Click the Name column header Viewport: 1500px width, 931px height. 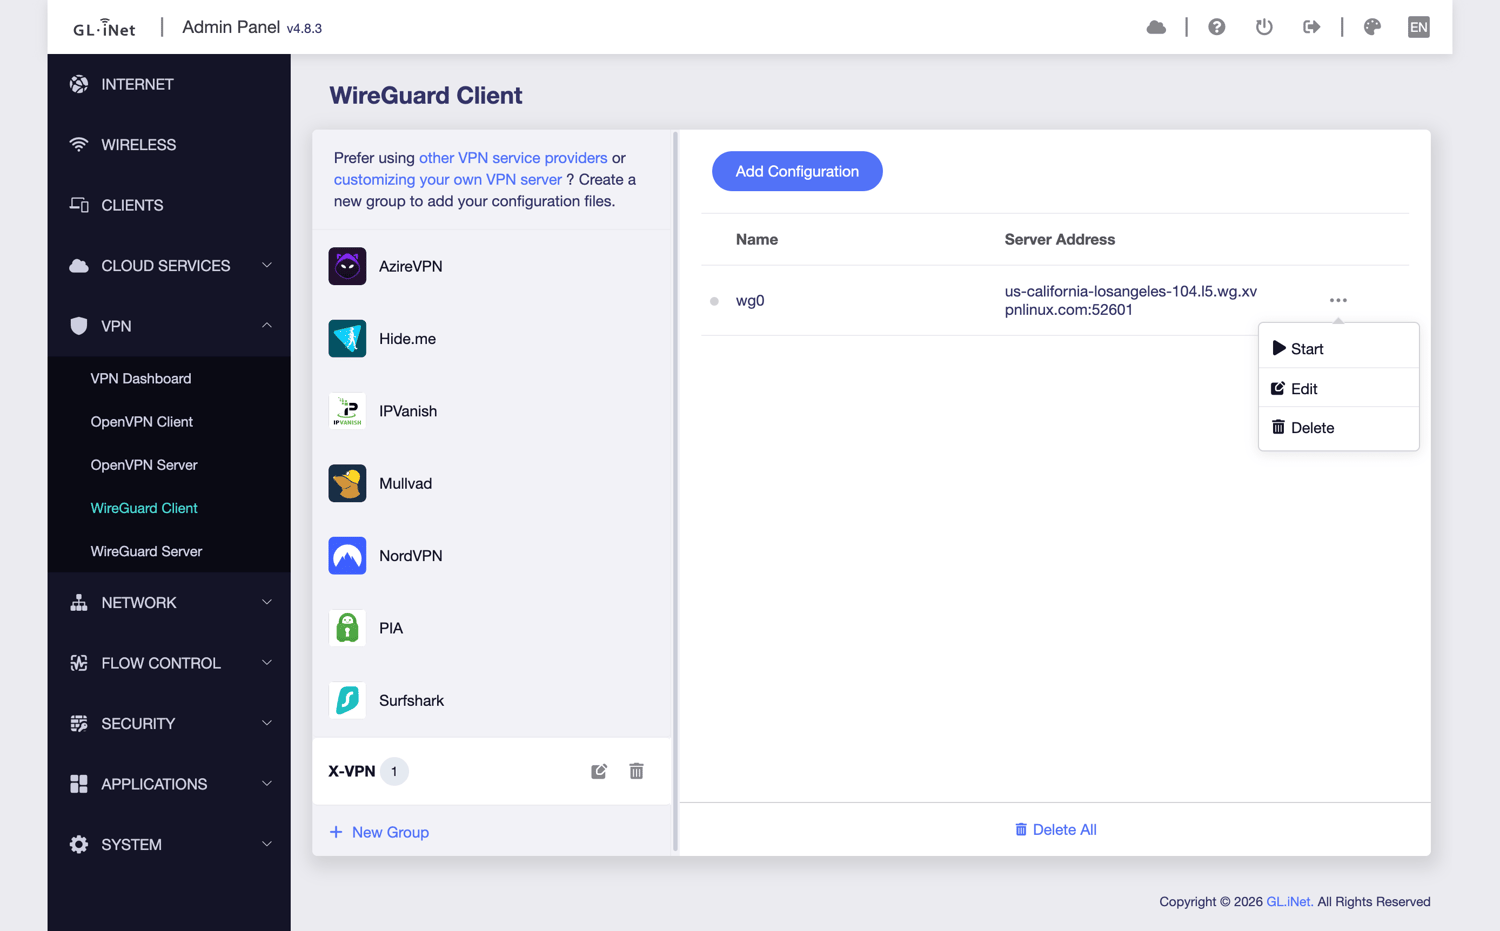coord(757,239)
